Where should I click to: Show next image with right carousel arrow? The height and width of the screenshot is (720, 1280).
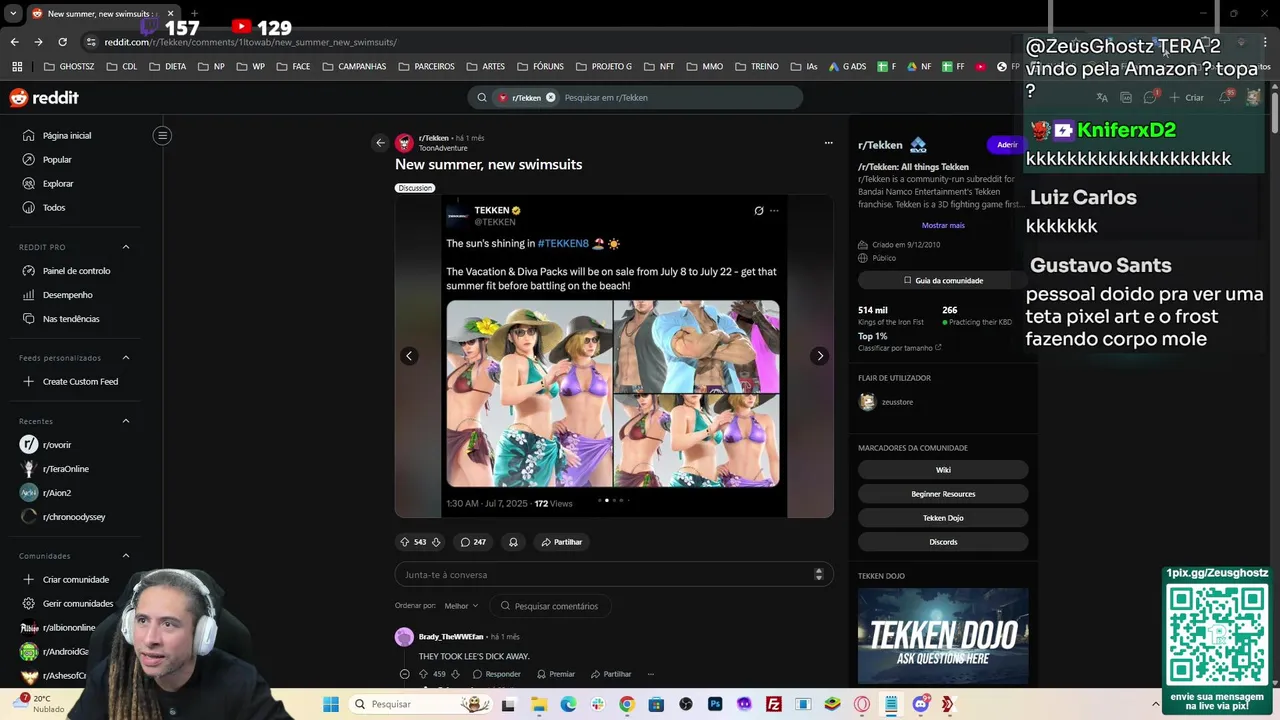[x=820, y=356]
